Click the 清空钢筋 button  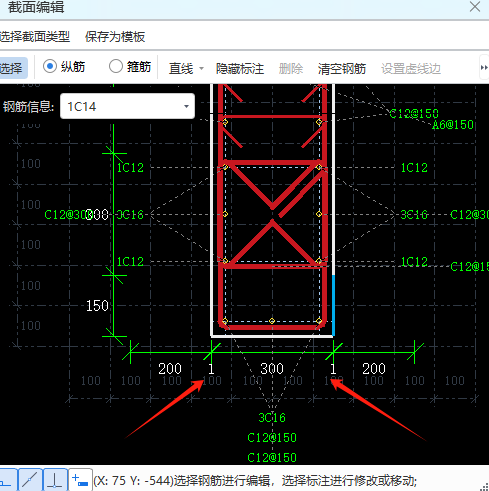coord(342,69)
